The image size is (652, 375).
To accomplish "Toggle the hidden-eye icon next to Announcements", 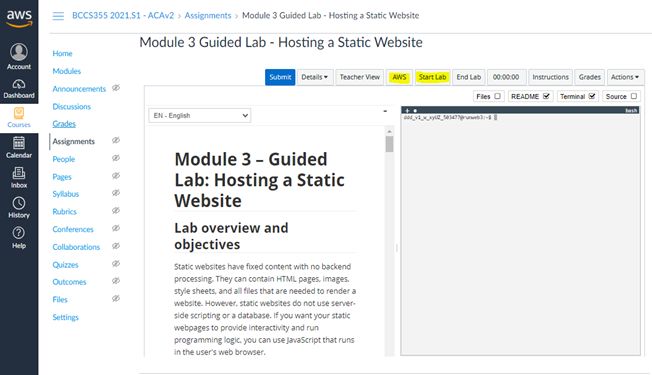I will (116, 88).
